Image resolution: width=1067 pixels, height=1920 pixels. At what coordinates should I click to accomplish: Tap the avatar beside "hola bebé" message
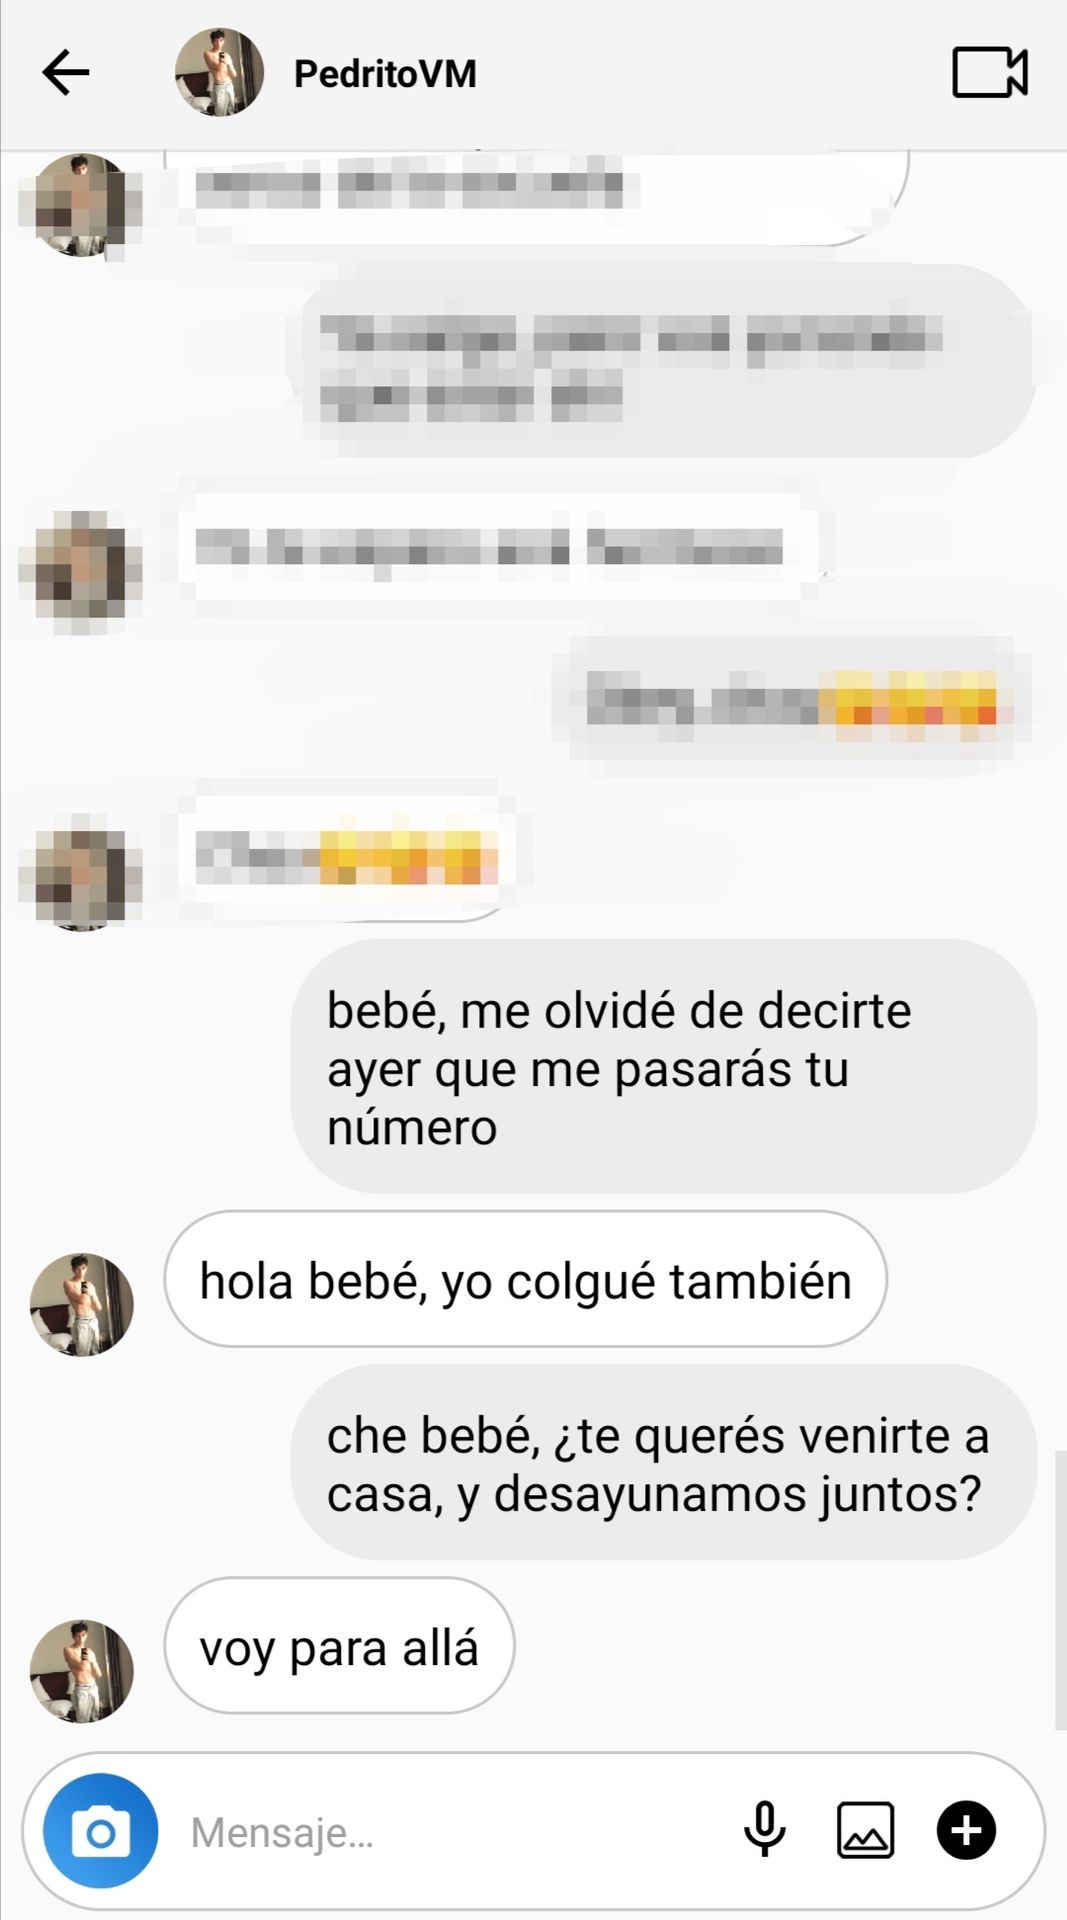click(x=82, y=1305)
